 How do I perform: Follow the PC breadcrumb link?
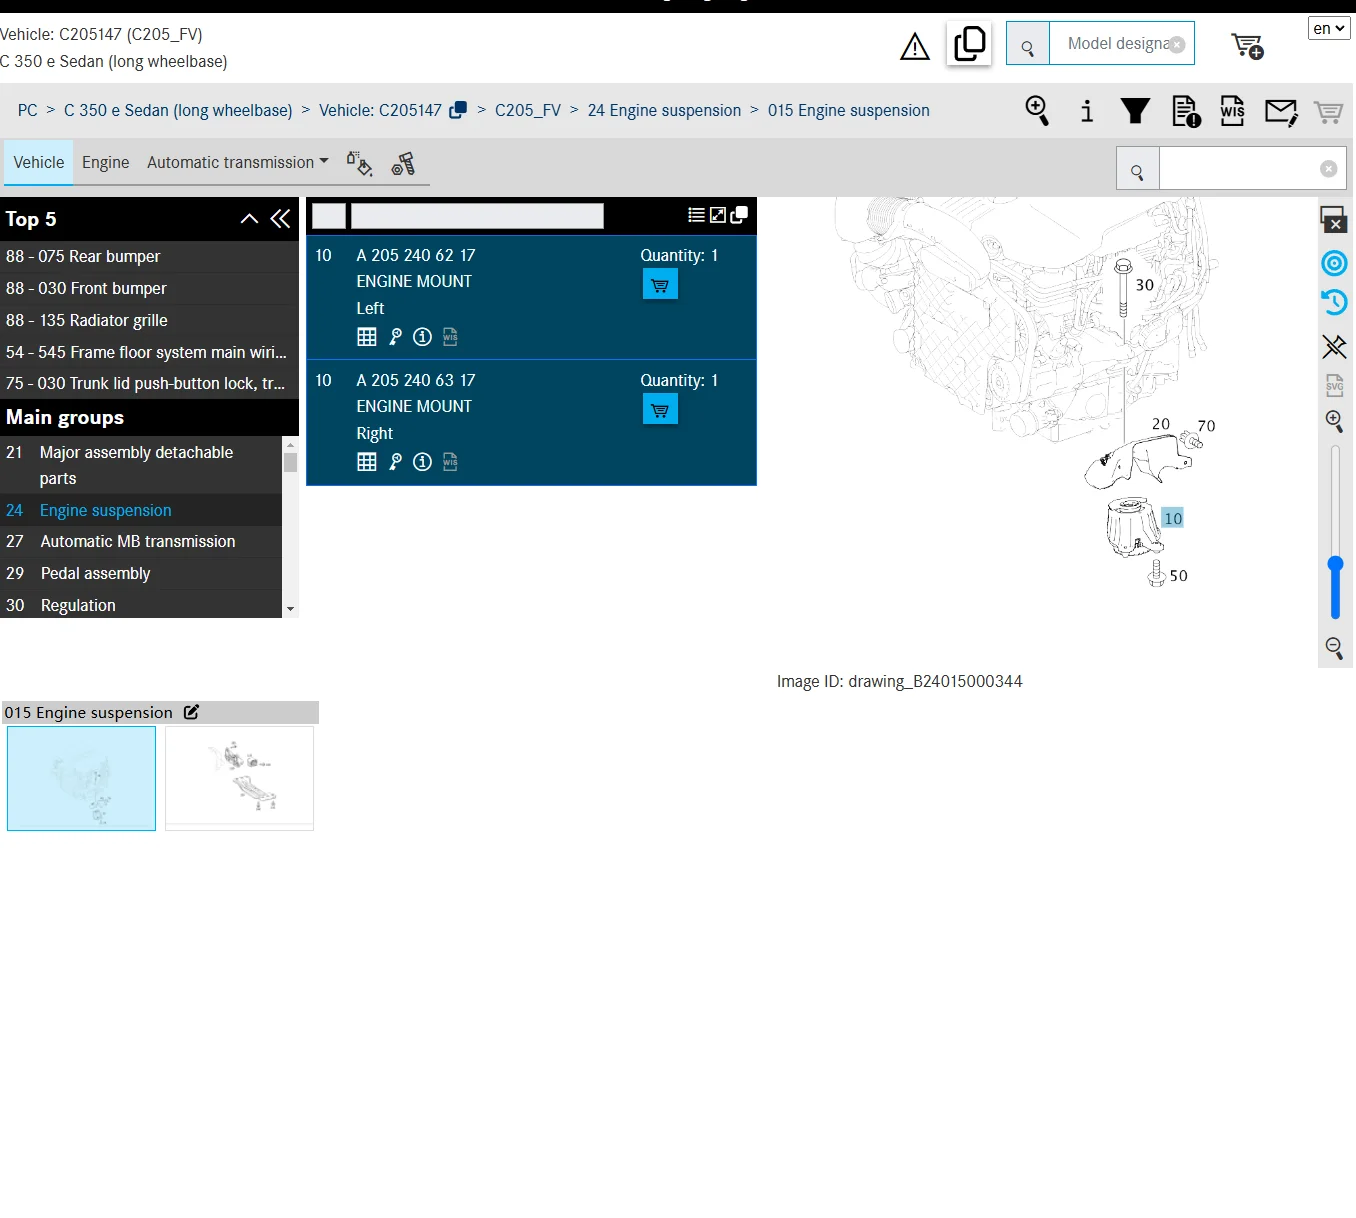coord(28,110)
